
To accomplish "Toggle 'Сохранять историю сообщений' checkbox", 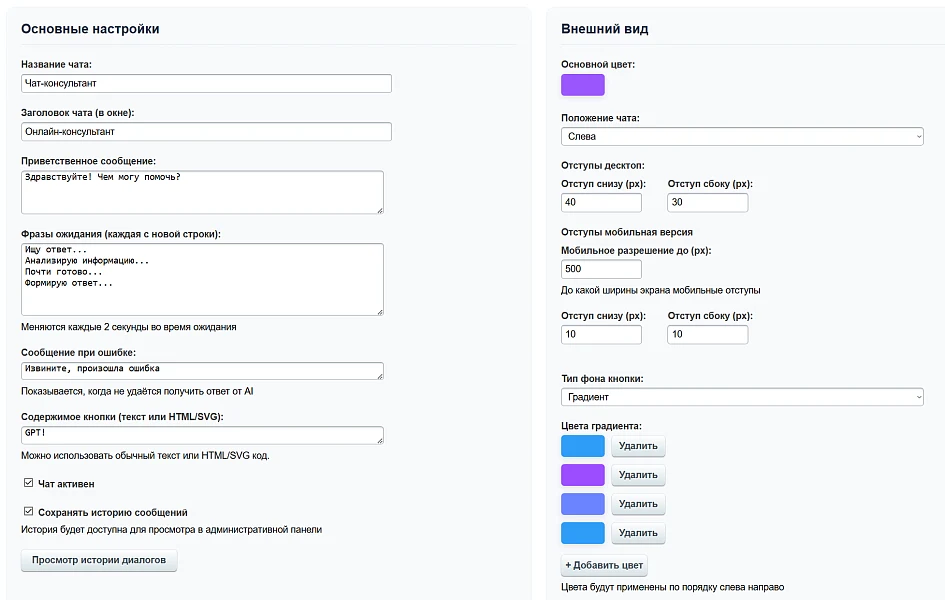I will (x=28, y=511).
